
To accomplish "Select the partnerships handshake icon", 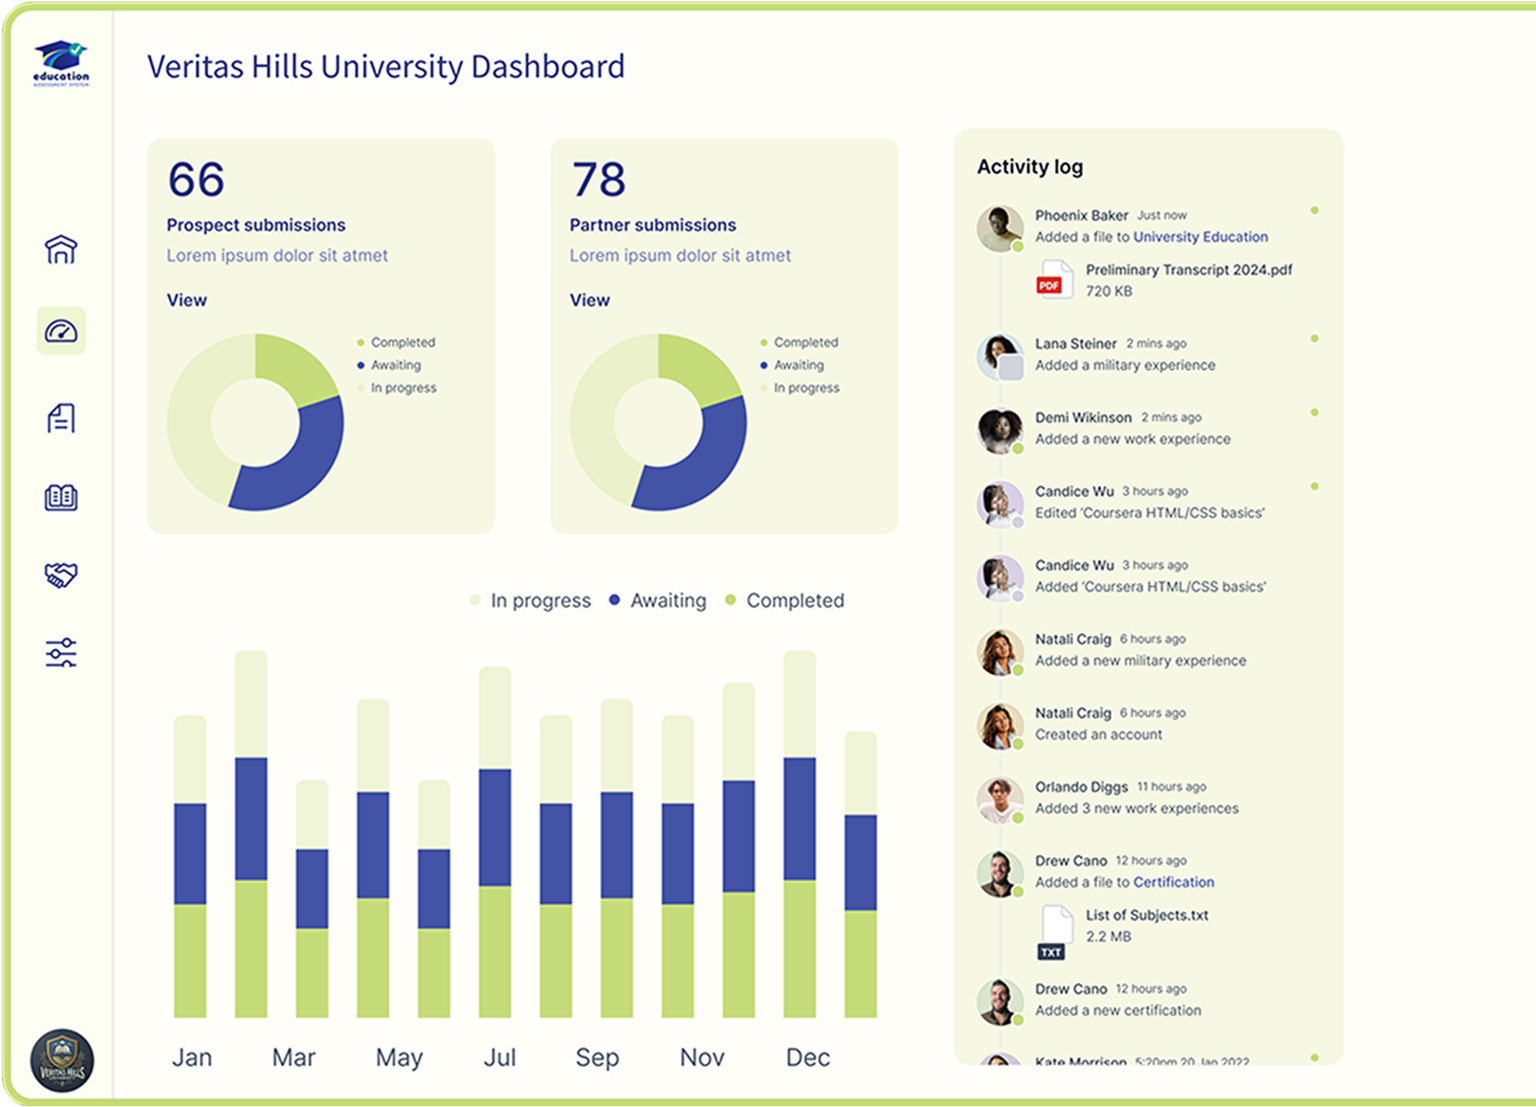I will coord(61,575).
